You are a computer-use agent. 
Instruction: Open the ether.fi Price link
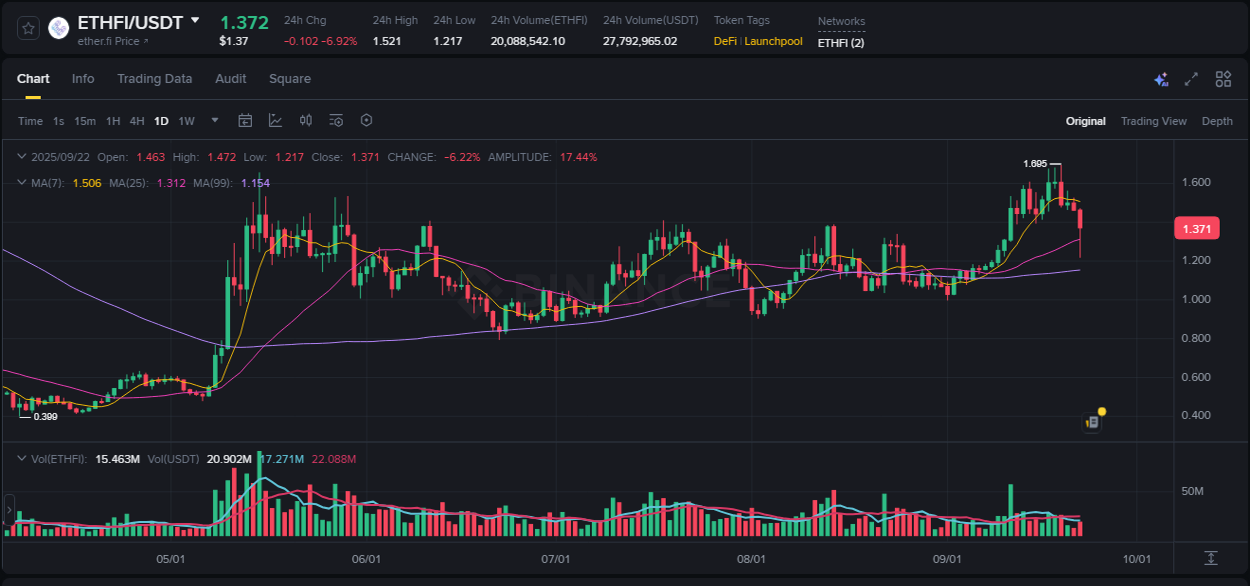[x=107, y=42]
